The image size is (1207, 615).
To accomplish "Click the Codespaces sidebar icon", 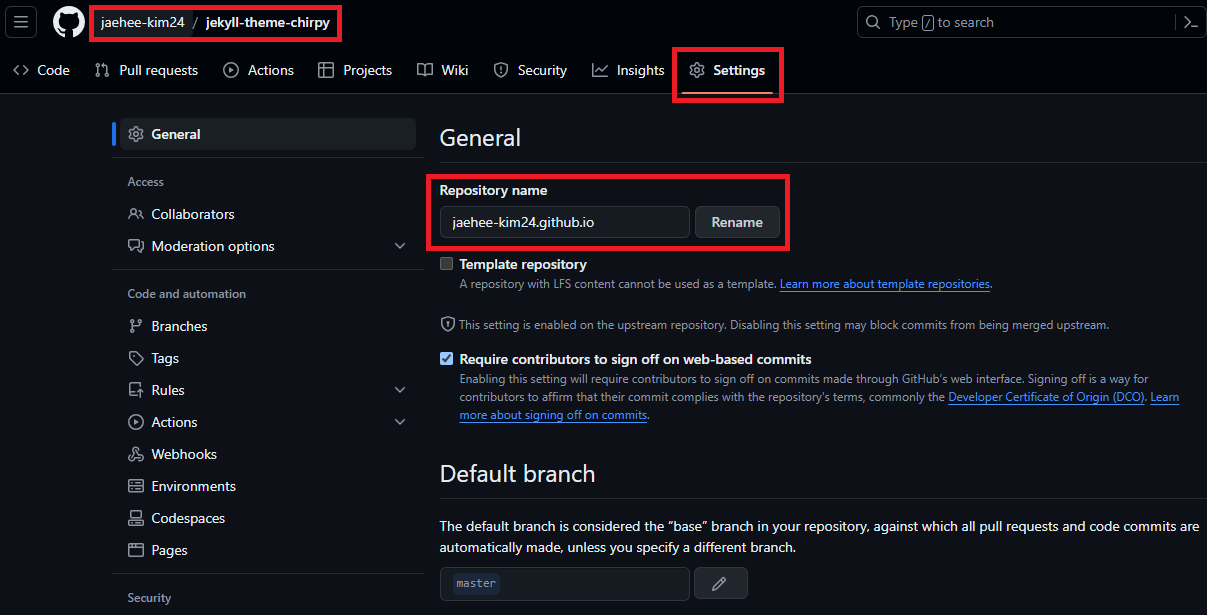I will (x=136, y=518).
